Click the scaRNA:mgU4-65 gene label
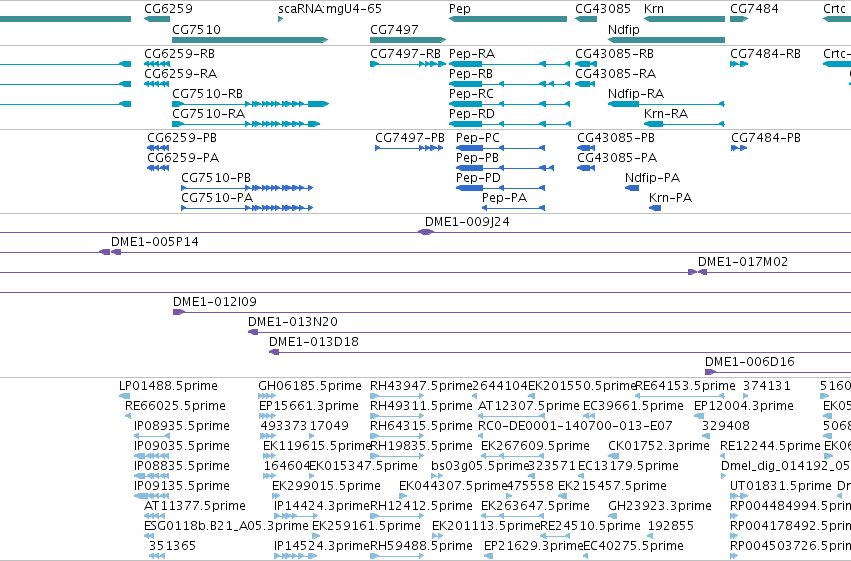The image size is (851, 561). [330, 9]
